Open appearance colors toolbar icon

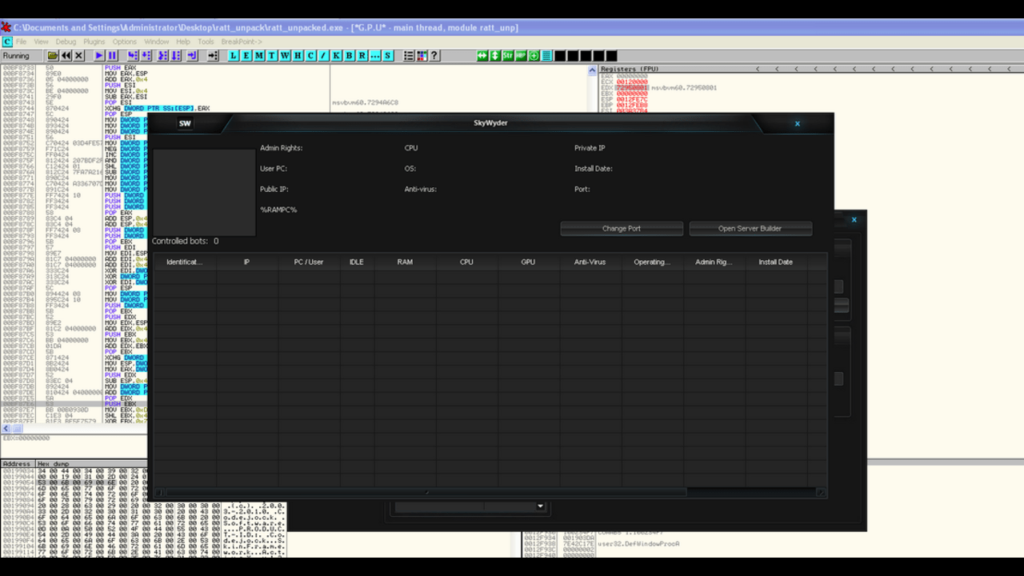(x=422, y=56)
